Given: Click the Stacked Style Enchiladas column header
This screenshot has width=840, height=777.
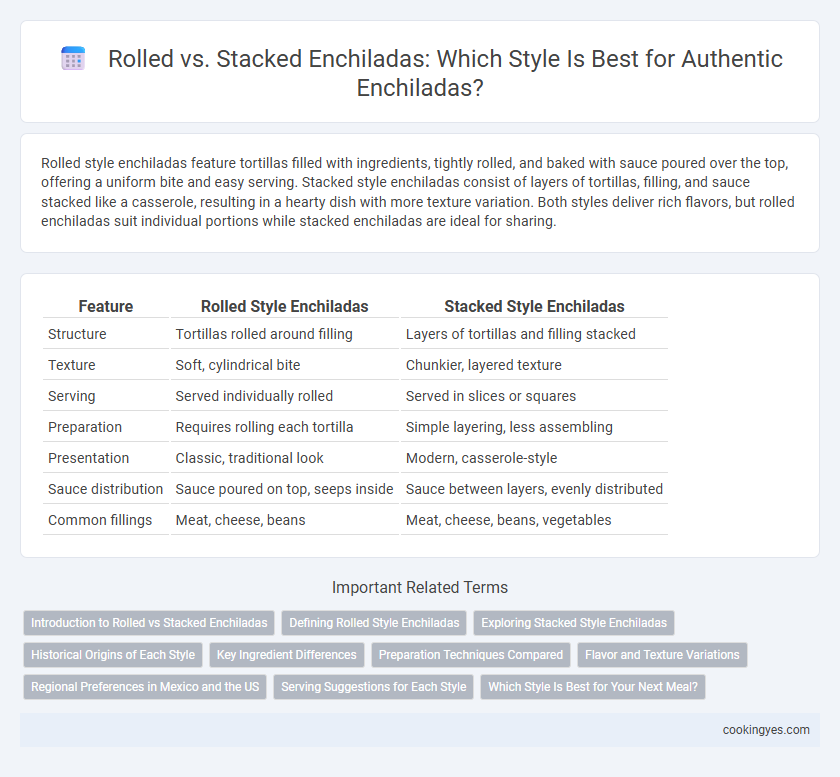Looking at the screenshot, I should (534, 306).
